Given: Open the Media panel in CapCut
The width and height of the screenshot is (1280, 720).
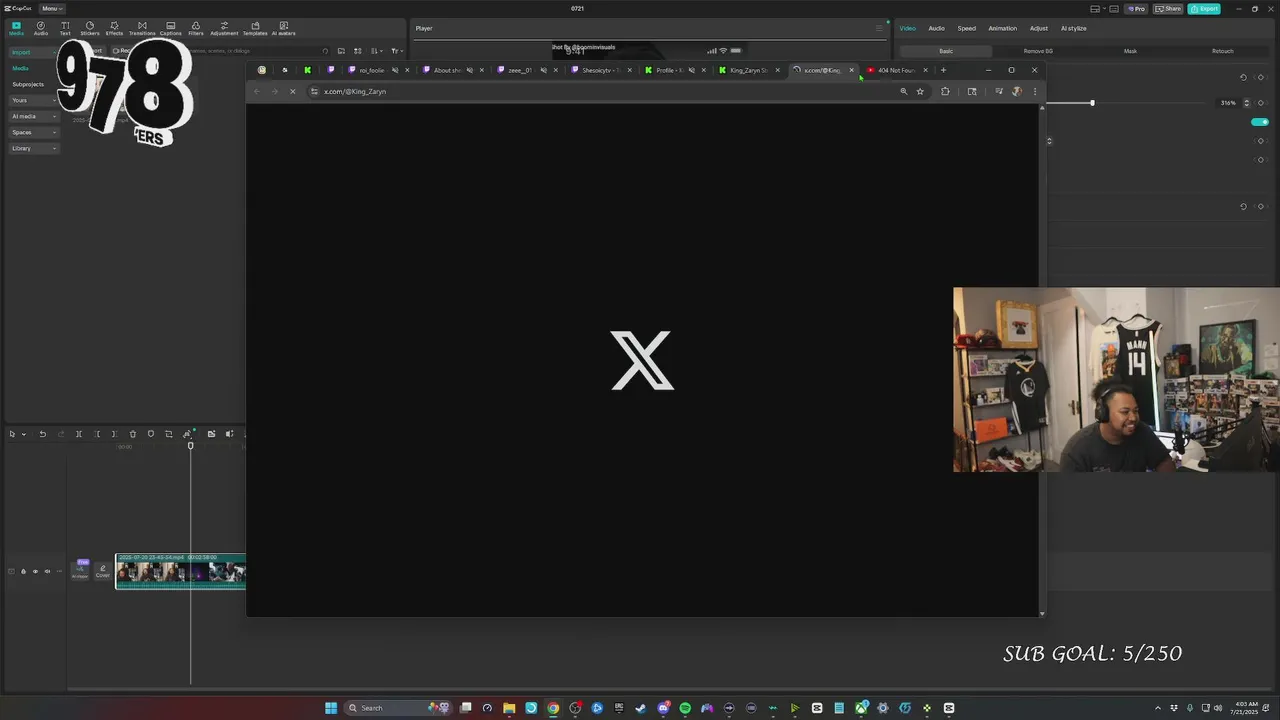Looking at the screenshot, I should 16,28.
